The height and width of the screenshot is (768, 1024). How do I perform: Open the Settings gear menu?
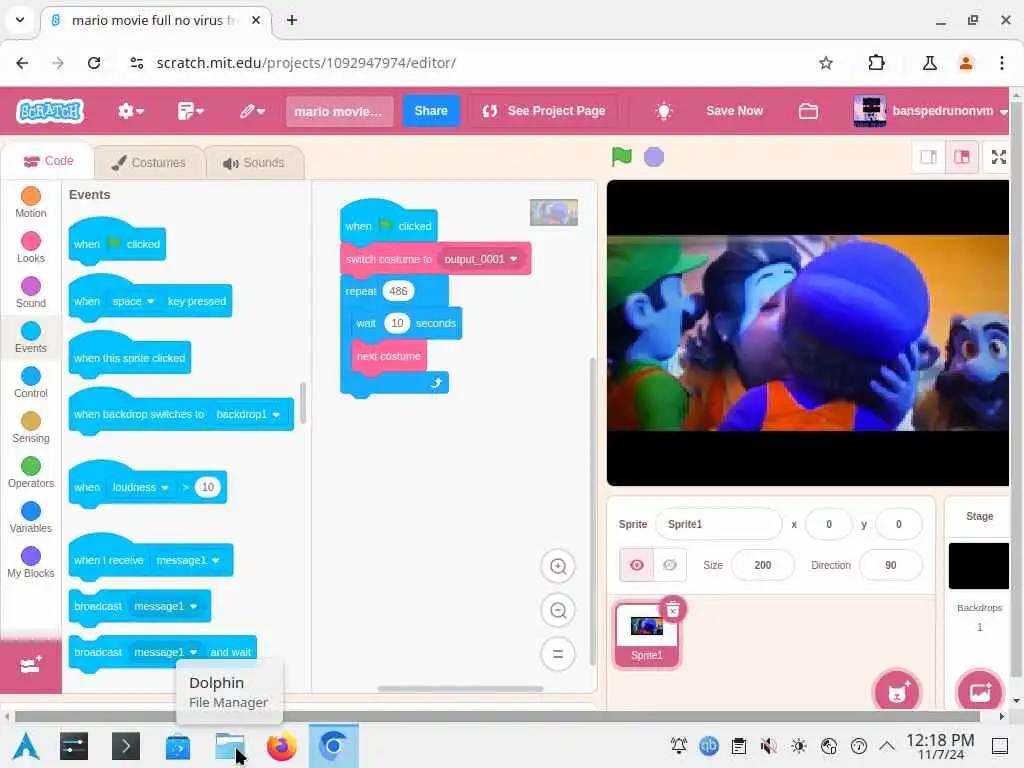[131, 111]
